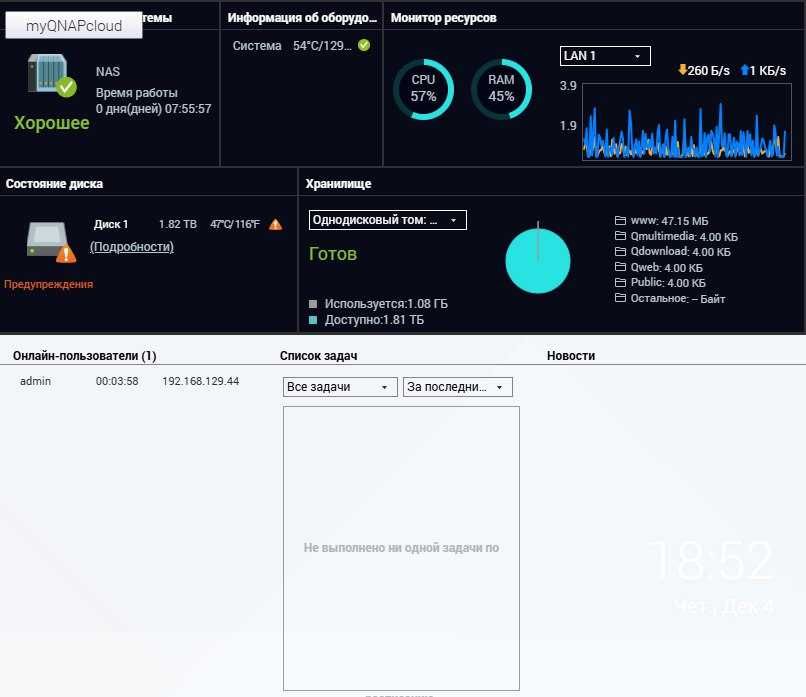This screenshot has height=697, width=806.
Task: Click the Хранилище section header
Action: [x=338, y=184]
